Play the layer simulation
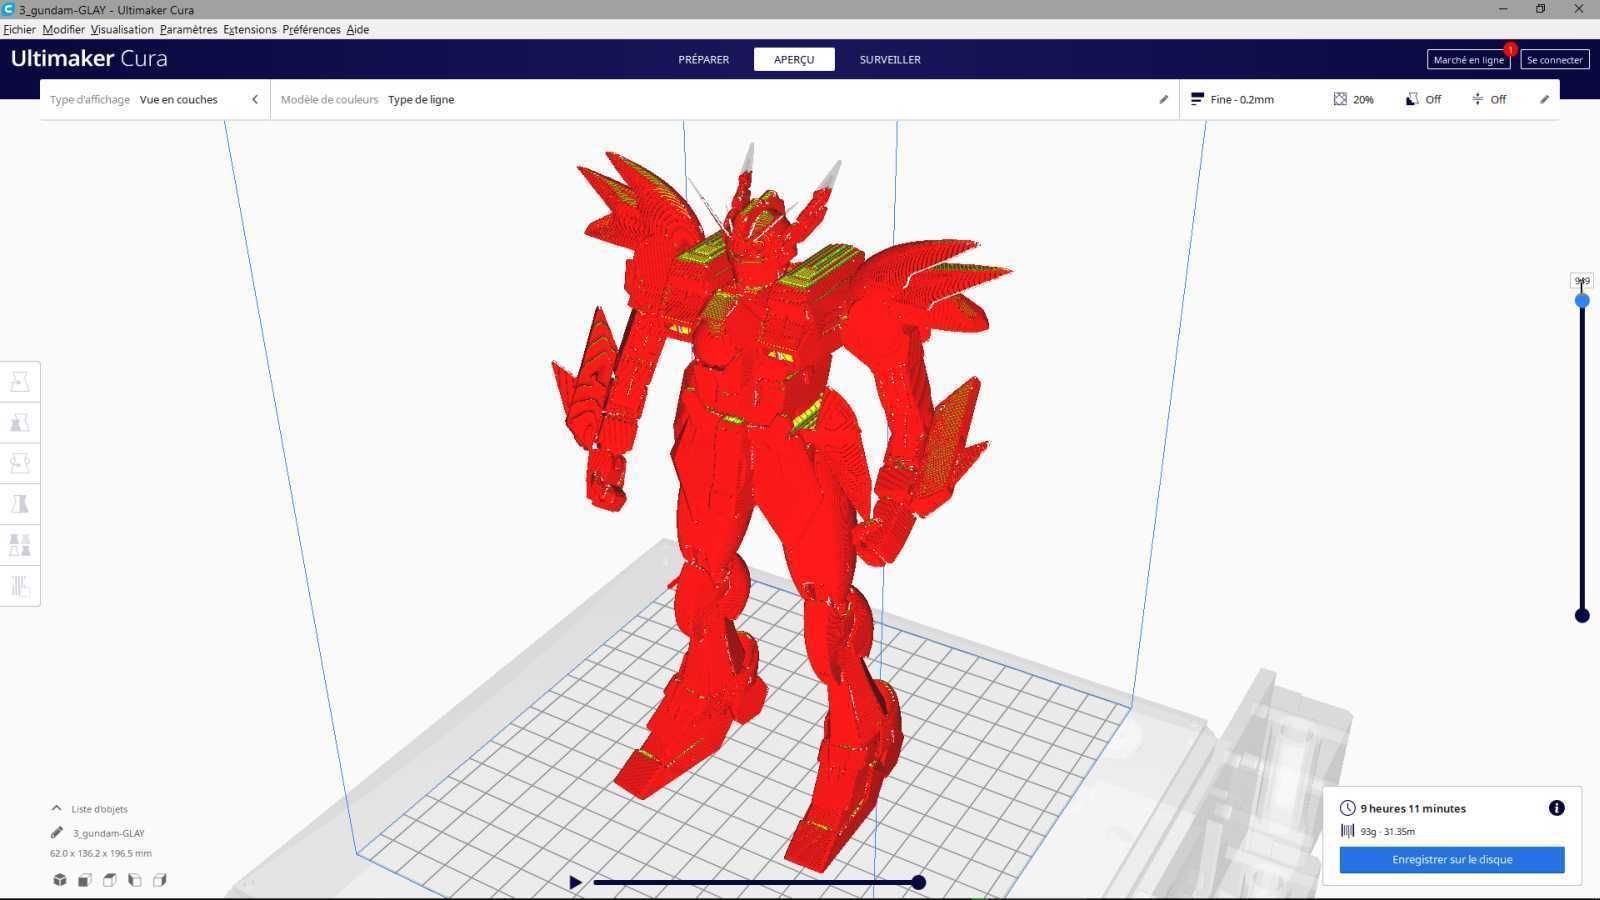This screenshot has height=900, width=1600. (575, 882)
